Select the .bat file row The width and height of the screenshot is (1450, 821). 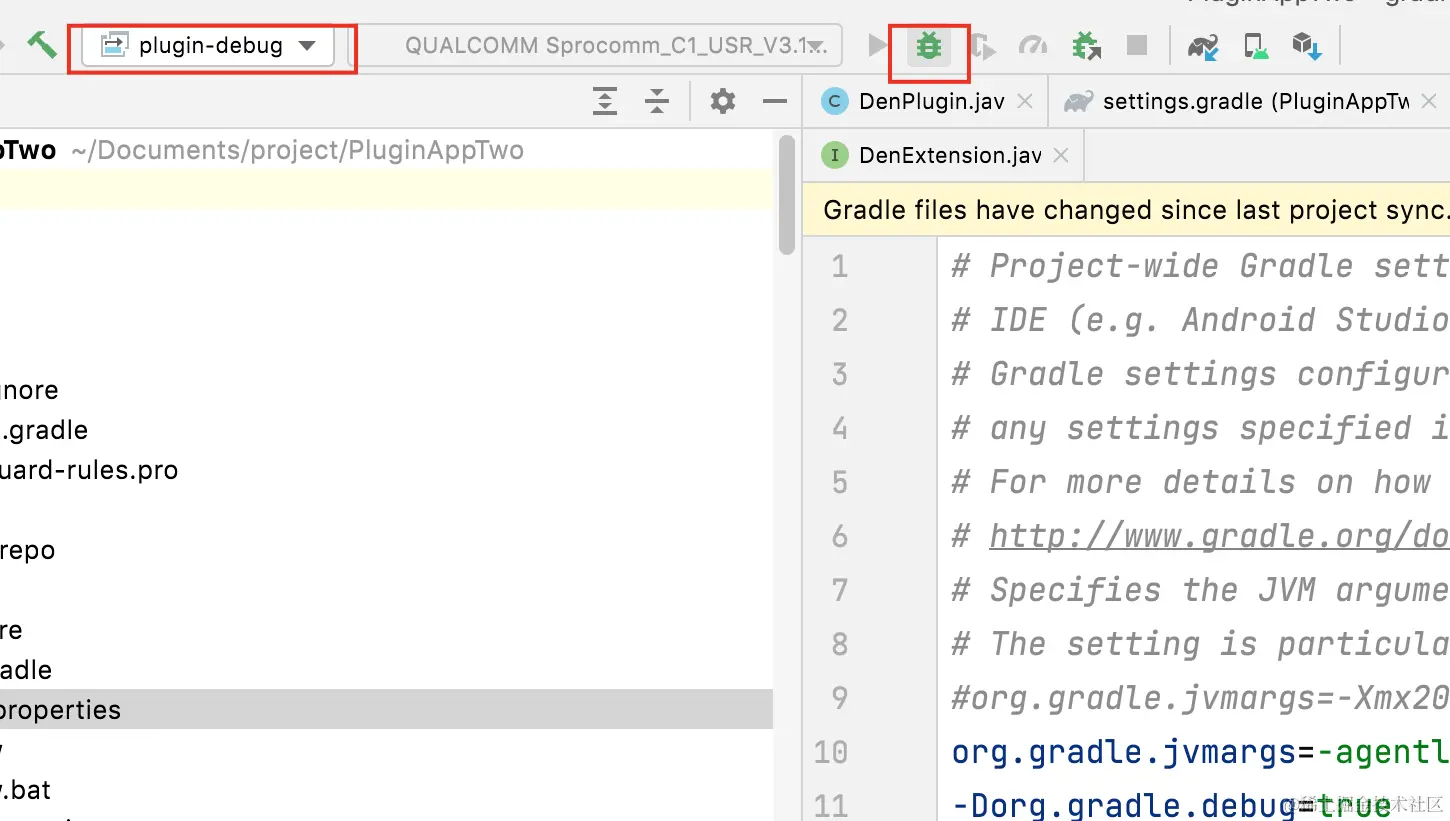pyautogui.click(x=387, y=790)
